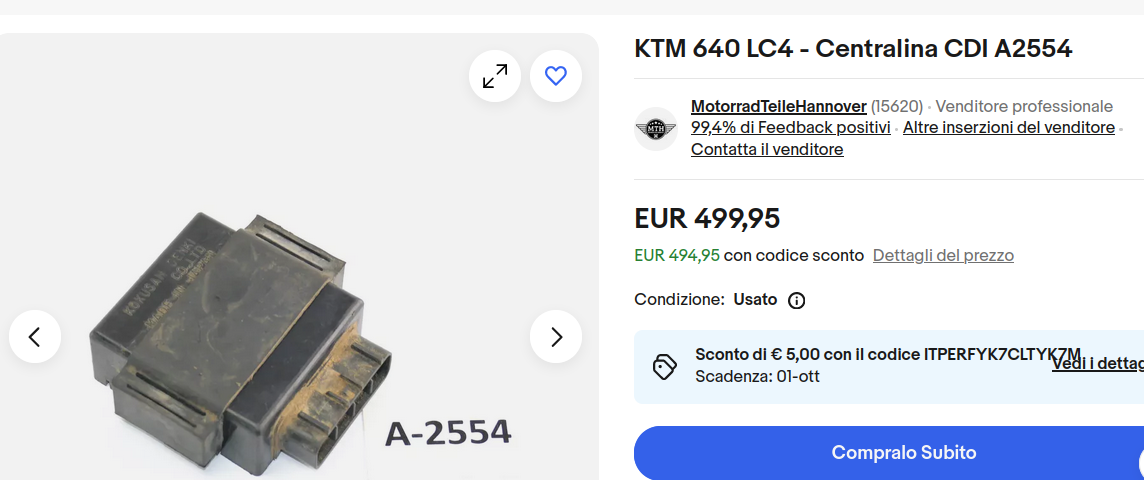Viewport: 1144px width, 480px height.
Task: Go to the previous product image
Action: [35, 336]
